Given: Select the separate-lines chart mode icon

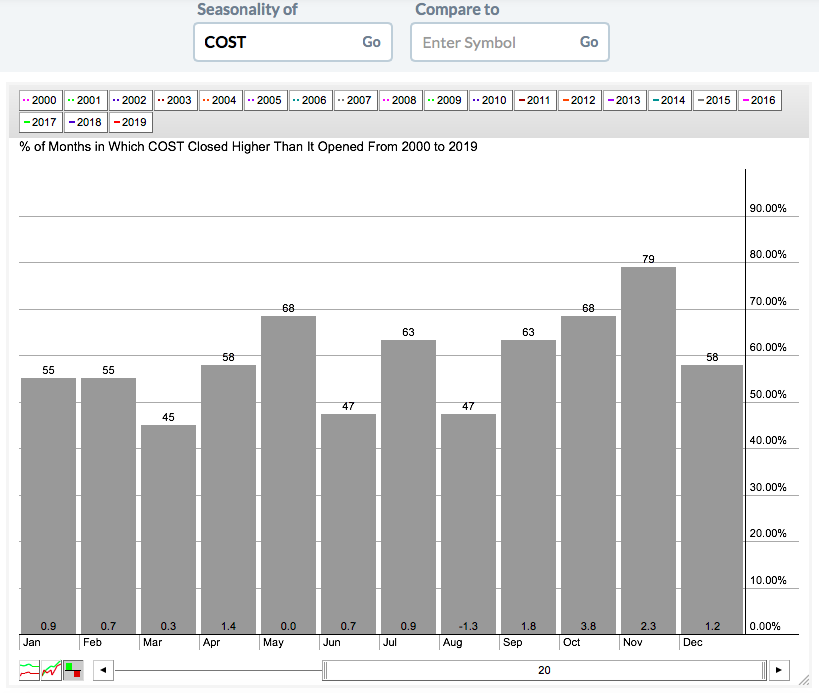Looking at the screenshot, I should [30, 670].
